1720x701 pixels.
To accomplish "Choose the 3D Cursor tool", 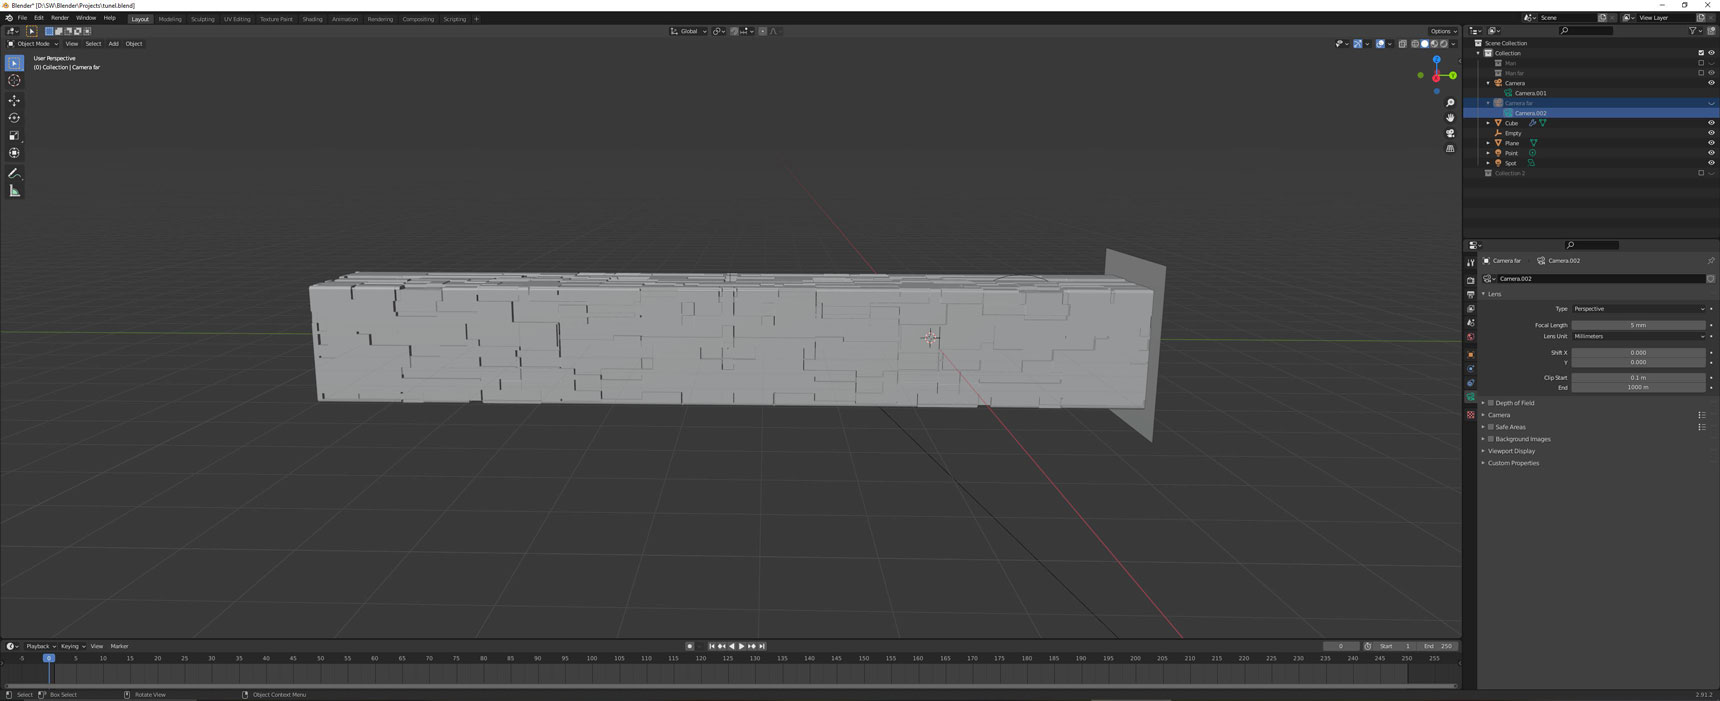I will [14, 81].
